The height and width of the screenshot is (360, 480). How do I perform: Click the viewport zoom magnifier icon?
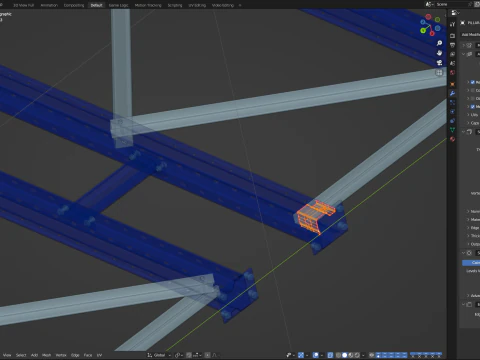pos(439,43)
